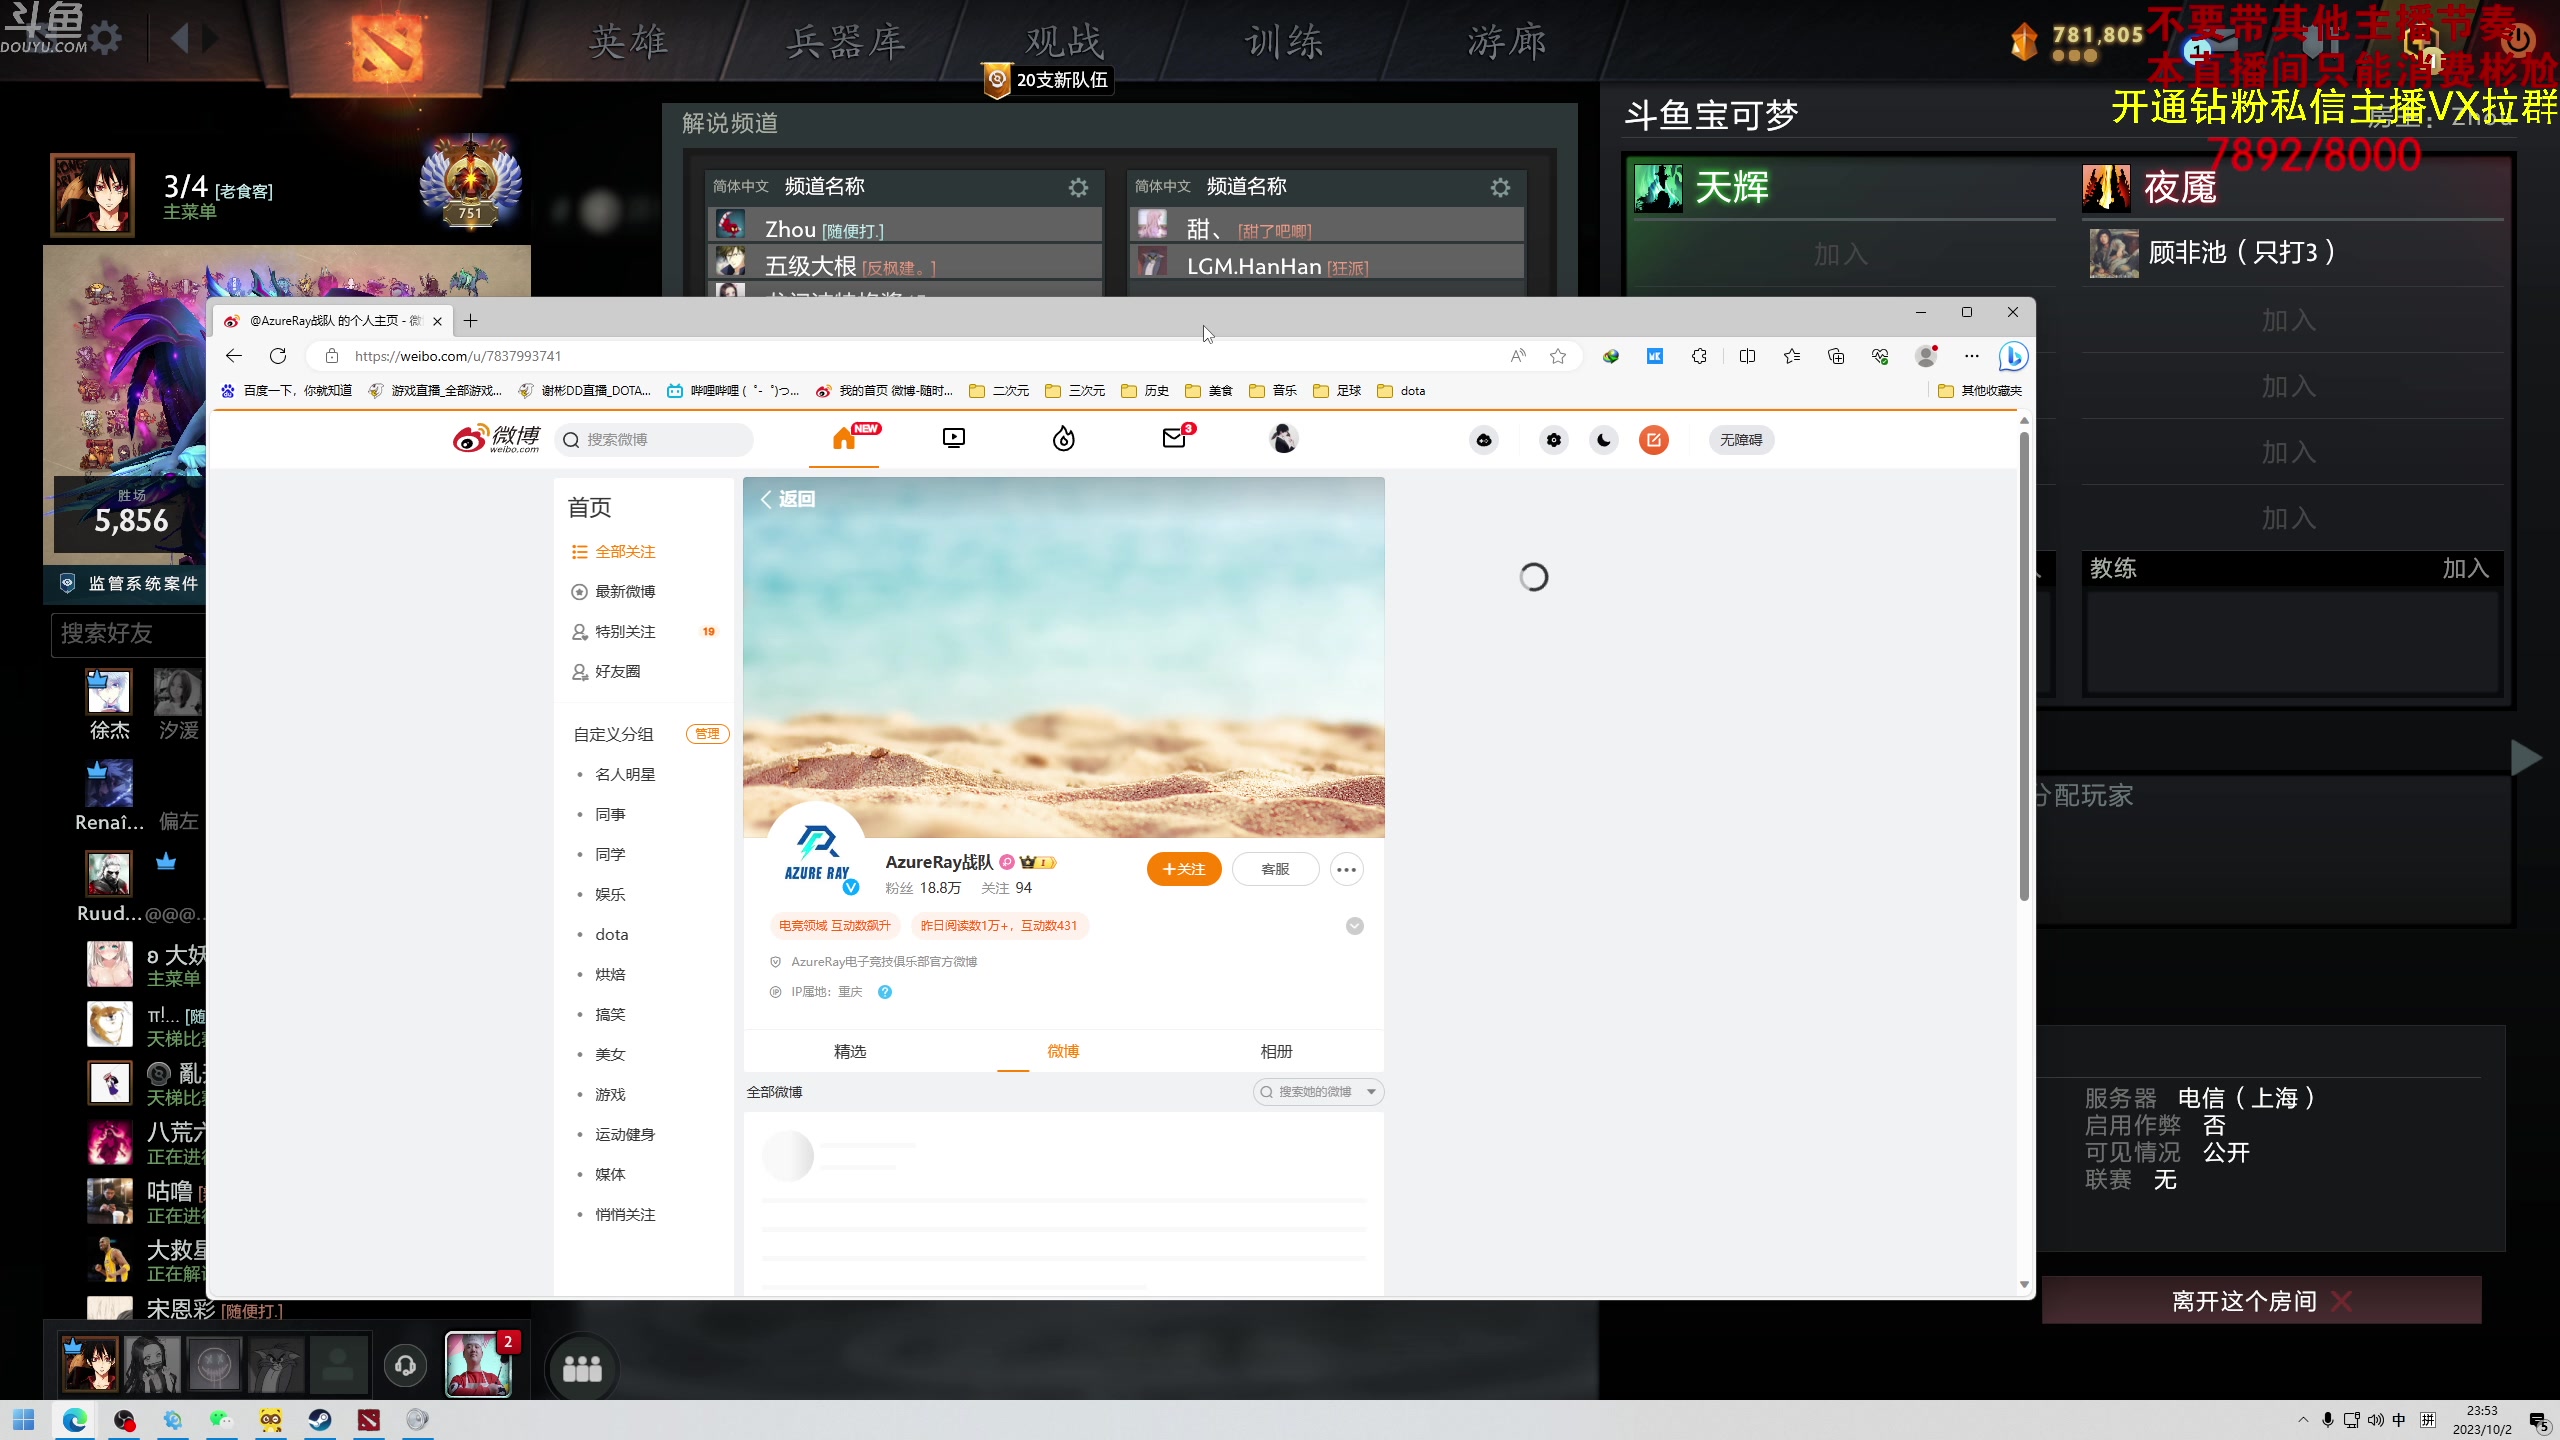The width and height of the screenshot is (2560, 1440).
Task: Click the browser back arrow
Action: pos(234,356)
